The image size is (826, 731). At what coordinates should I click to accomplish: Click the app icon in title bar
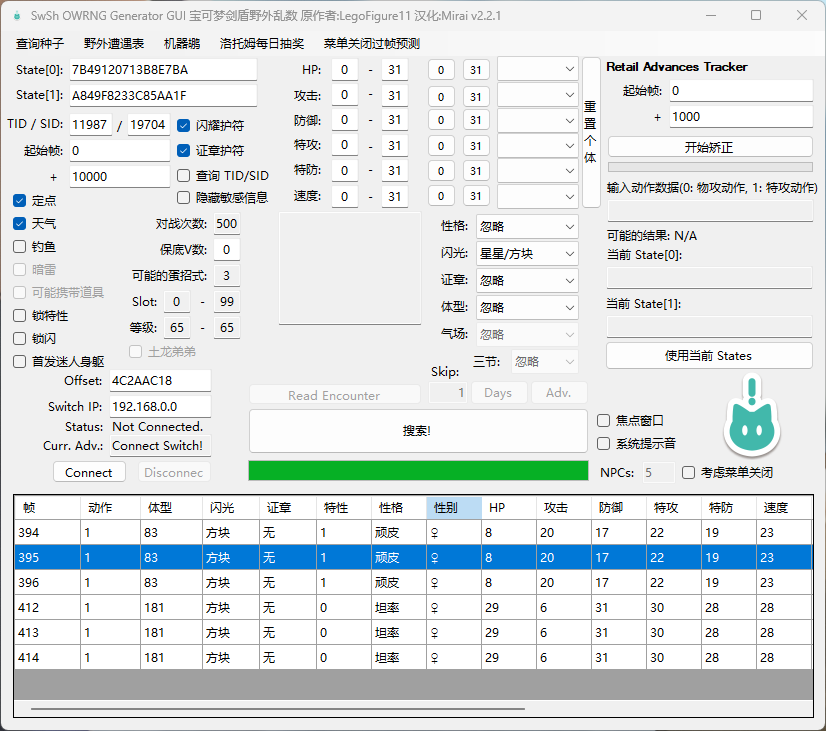pyautogui.click(x=16, y=16)
